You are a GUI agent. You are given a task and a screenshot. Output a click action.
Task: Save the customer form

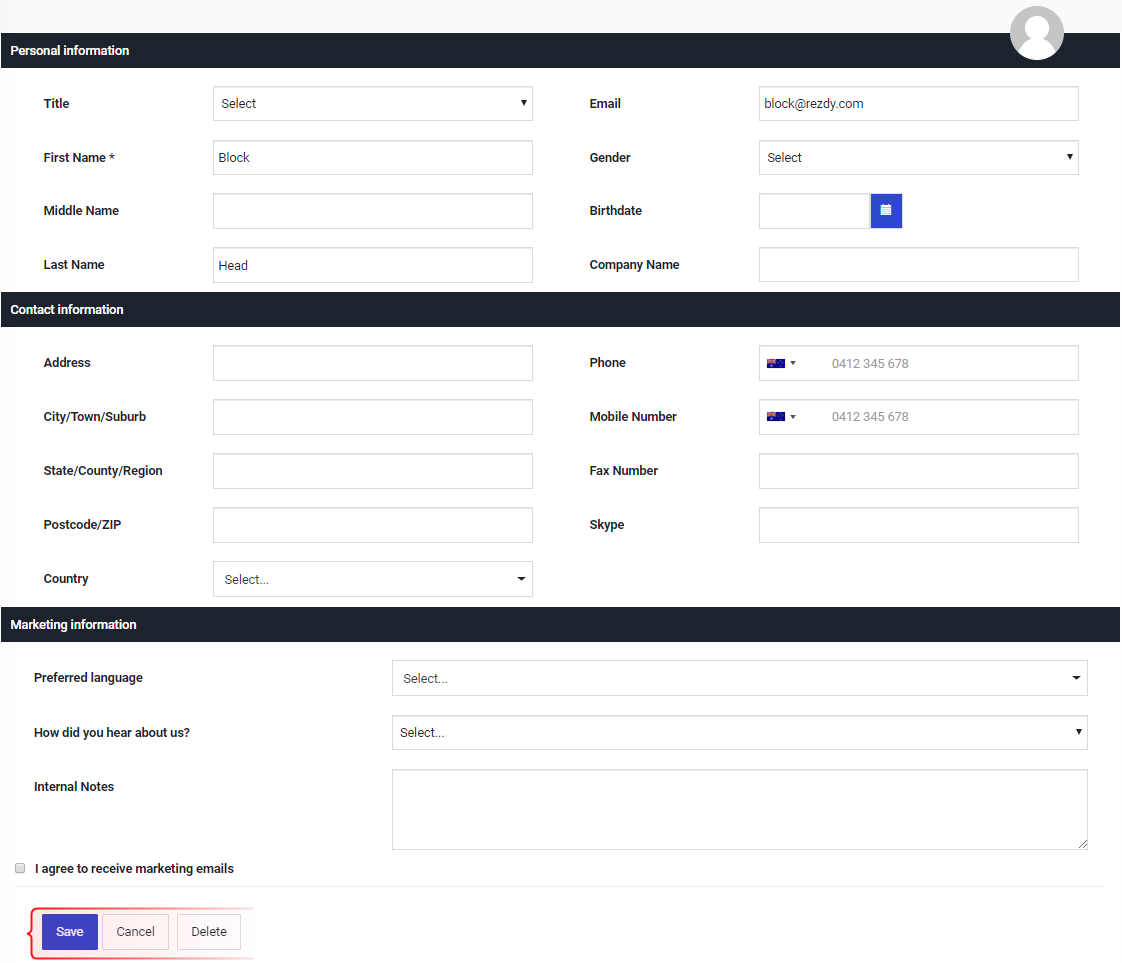(x=69, y=932)
